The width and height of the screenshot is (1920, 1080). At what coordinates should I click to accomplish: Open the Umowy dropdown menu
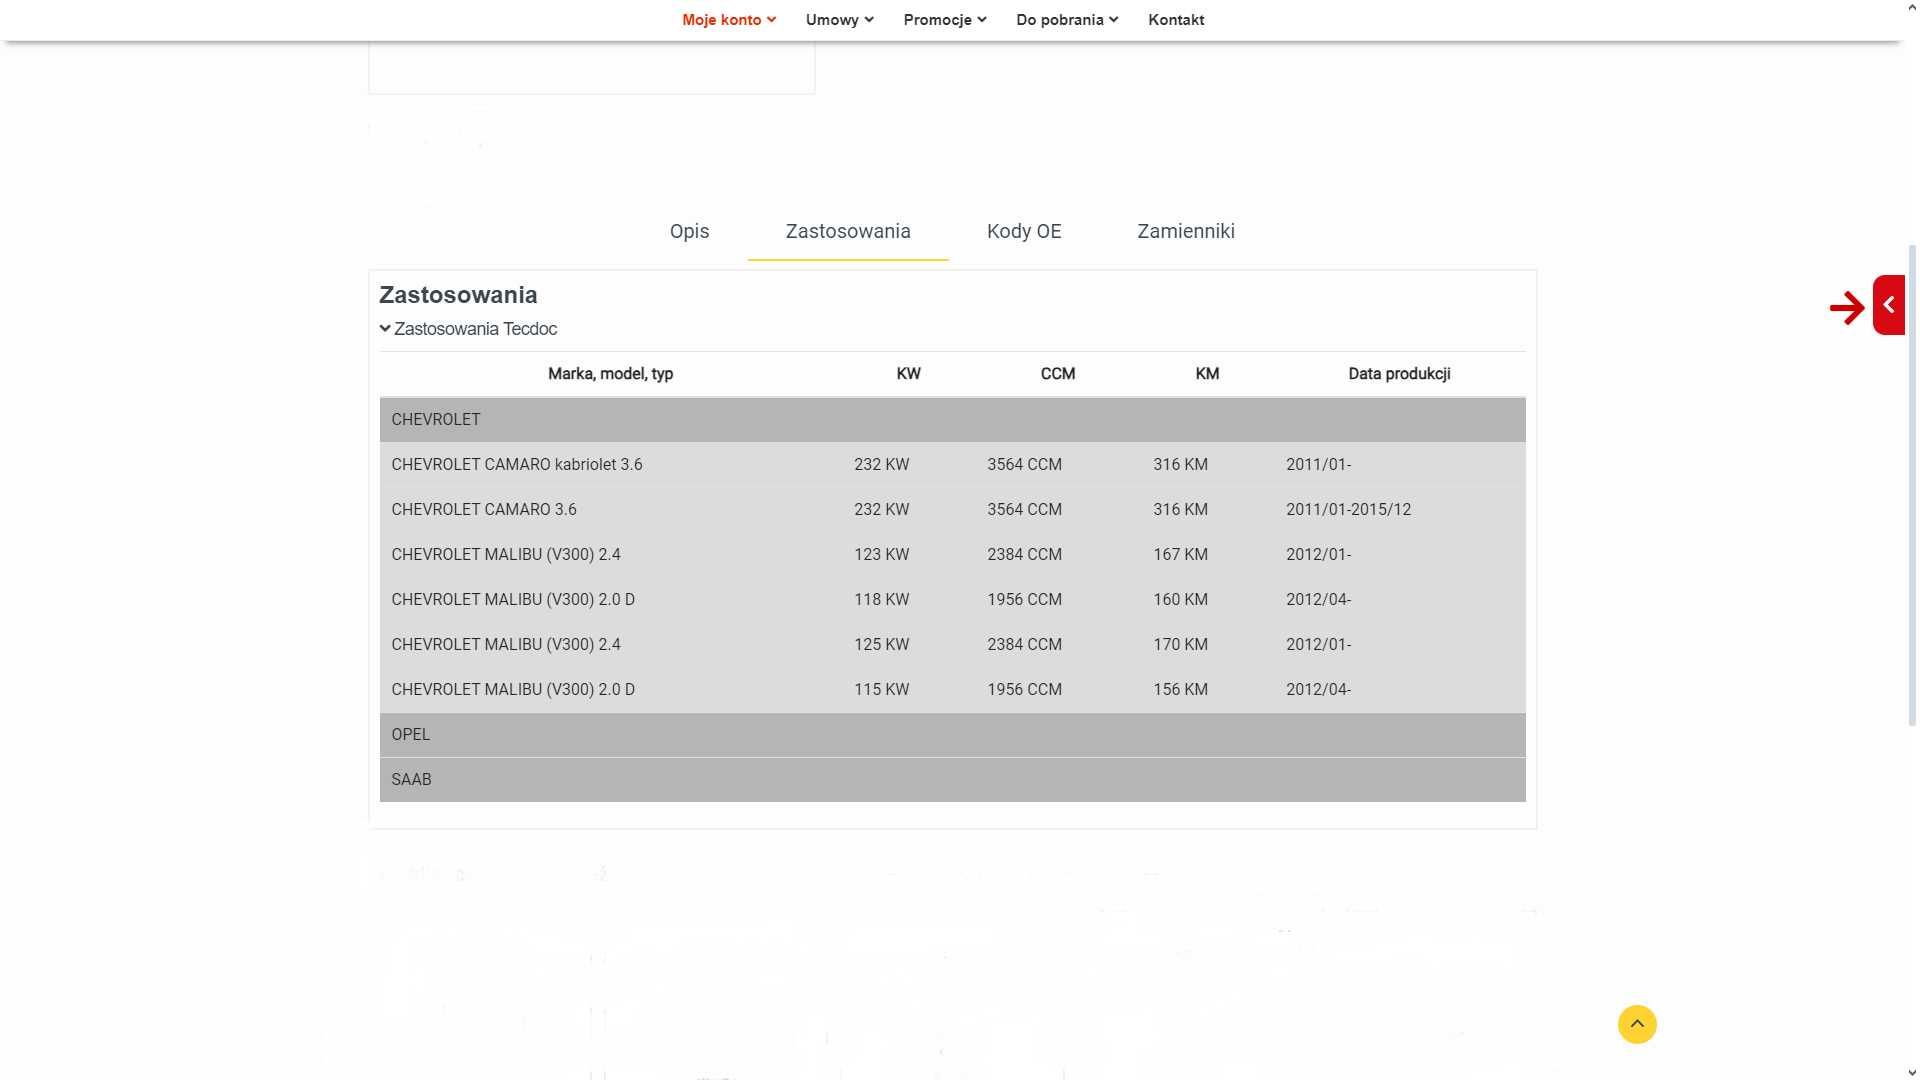tap(839, 20)
